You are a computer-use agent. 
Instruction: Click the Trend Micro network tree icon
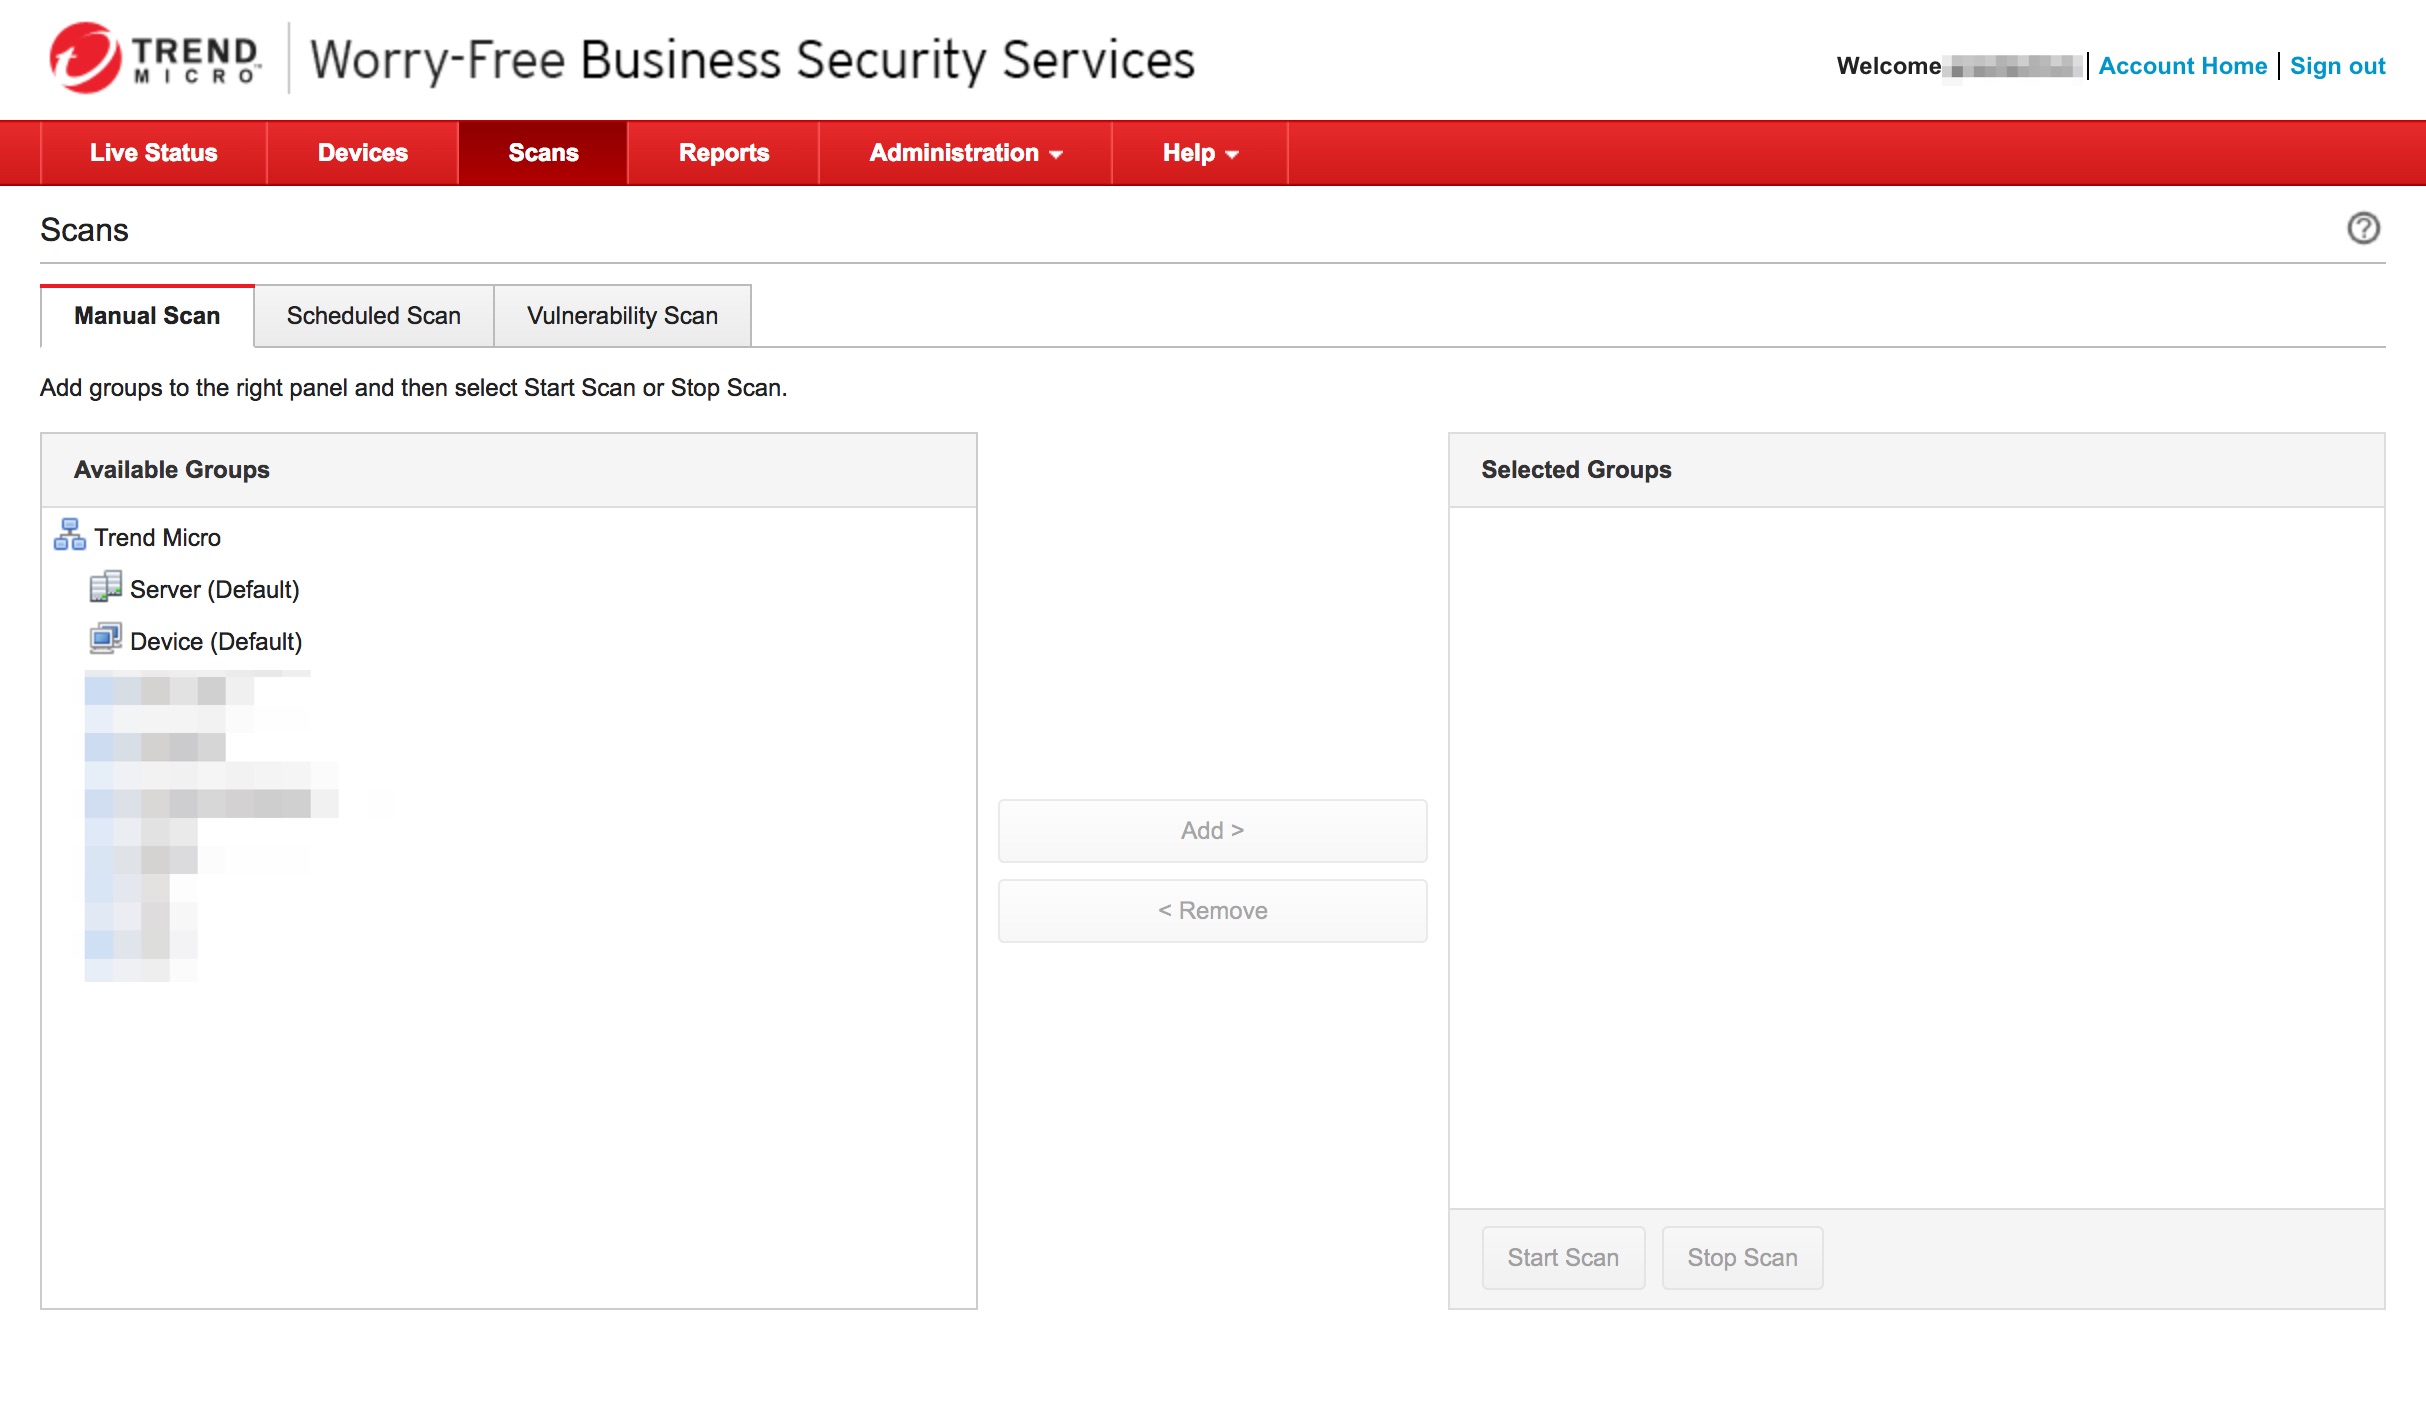click(x=69, y=535)
